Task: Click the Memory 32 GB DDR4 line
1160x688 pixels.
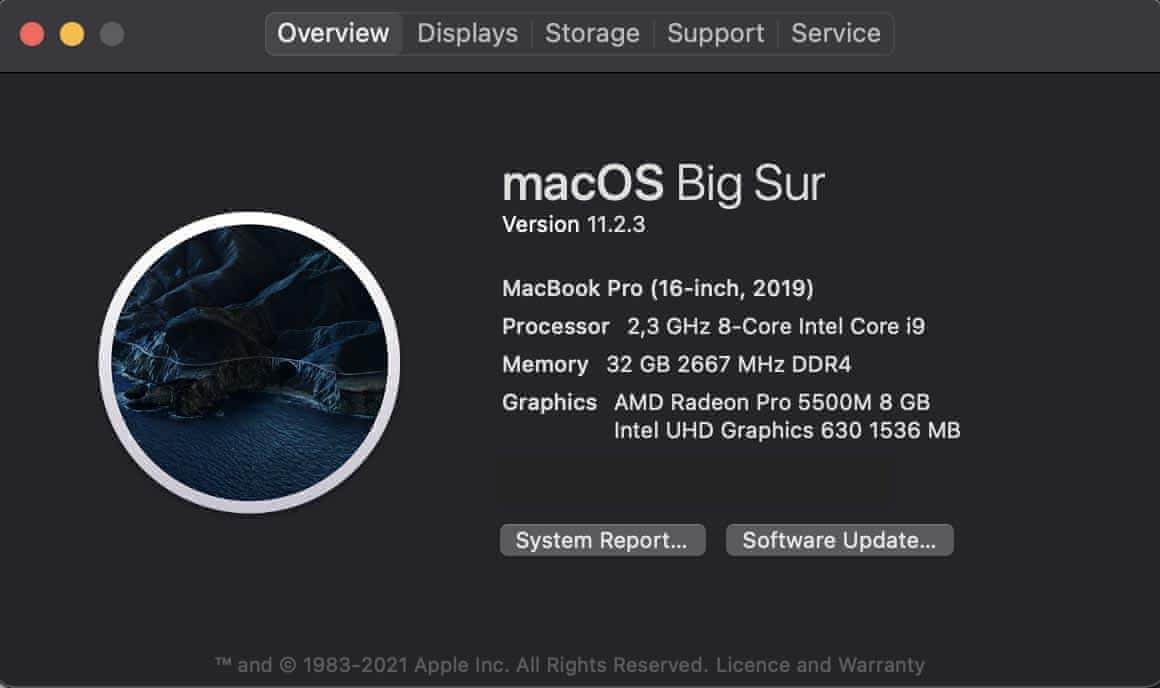Action: [x=676, y=365]
